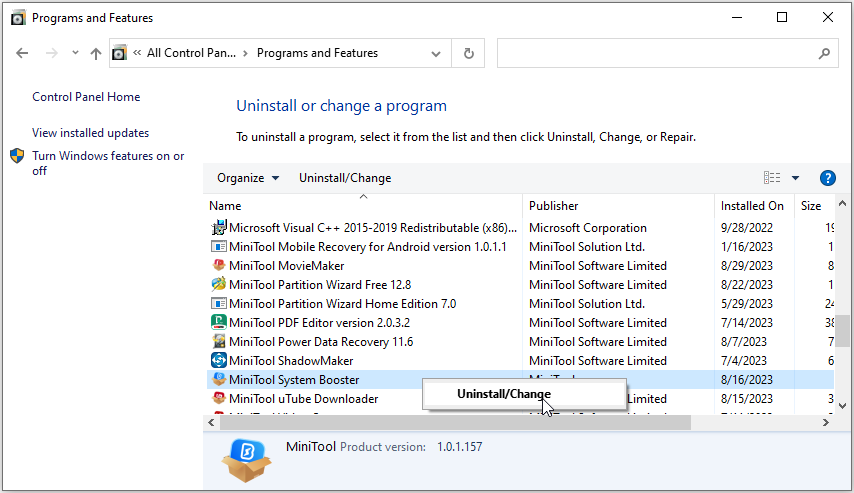
Task: Click the search magnifier icon
Action: [x=824, y=53]
